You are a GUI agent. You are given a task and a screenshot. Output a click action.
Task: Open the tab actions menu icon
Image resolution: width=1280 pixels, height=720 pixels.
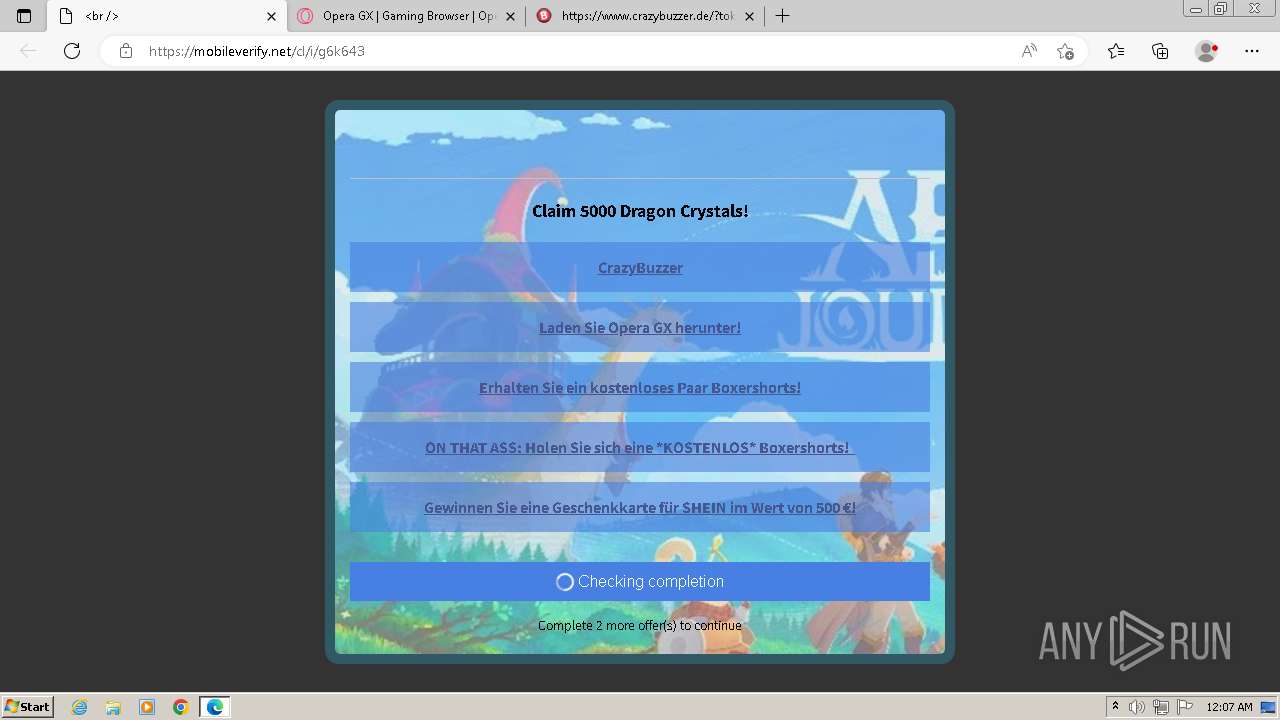24,16
